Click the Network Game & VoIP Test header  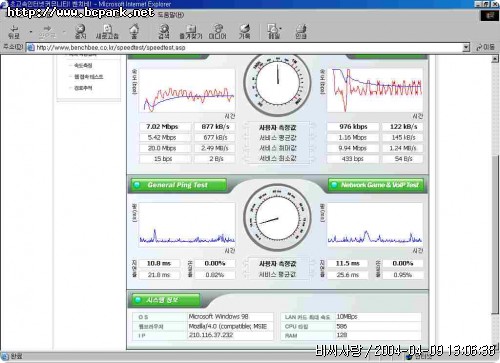[377, 185]
